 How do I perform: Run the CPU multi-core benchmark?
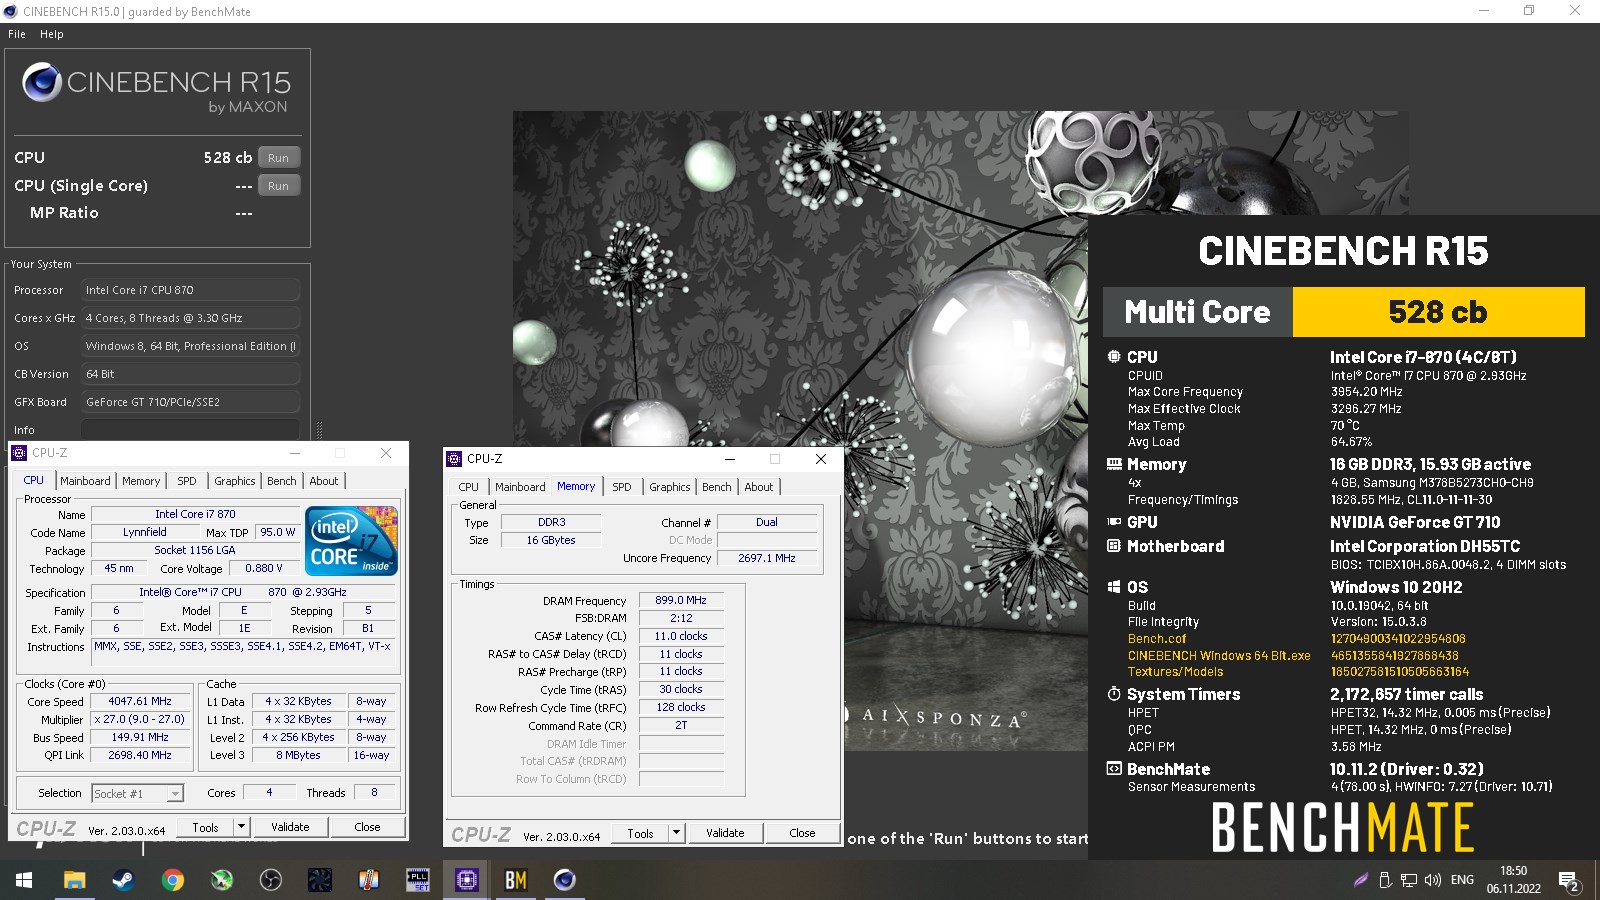[279, 158]
